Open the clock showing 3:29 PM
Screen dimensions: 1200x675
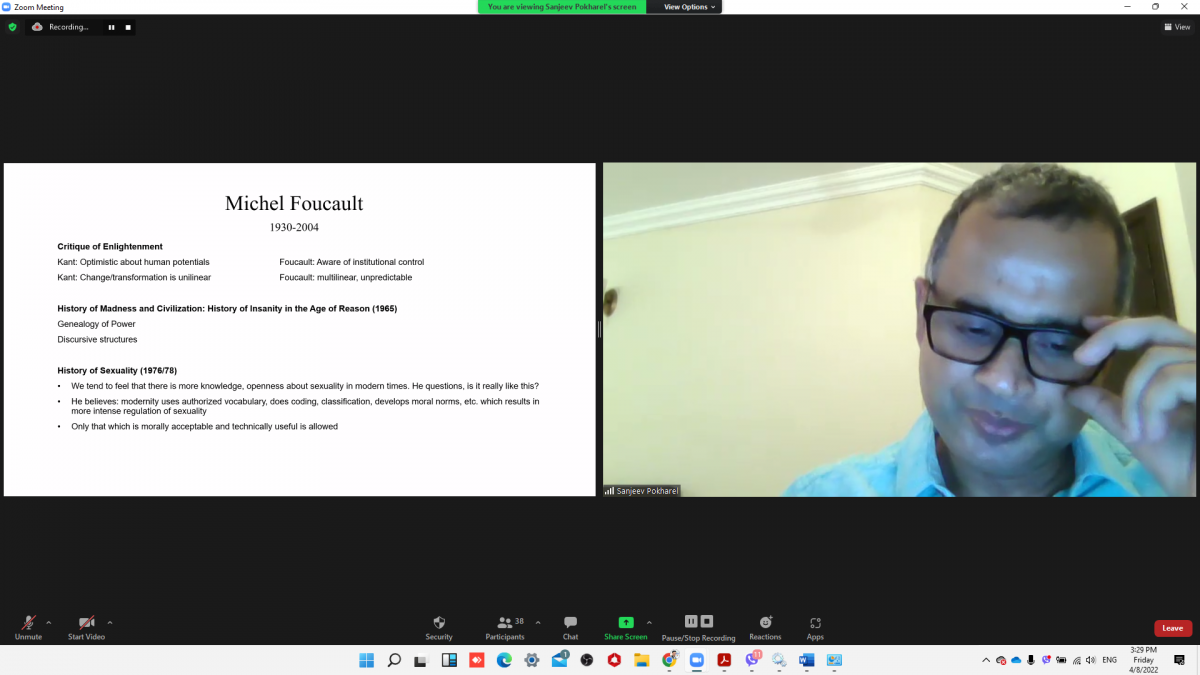coord(1143,660)
